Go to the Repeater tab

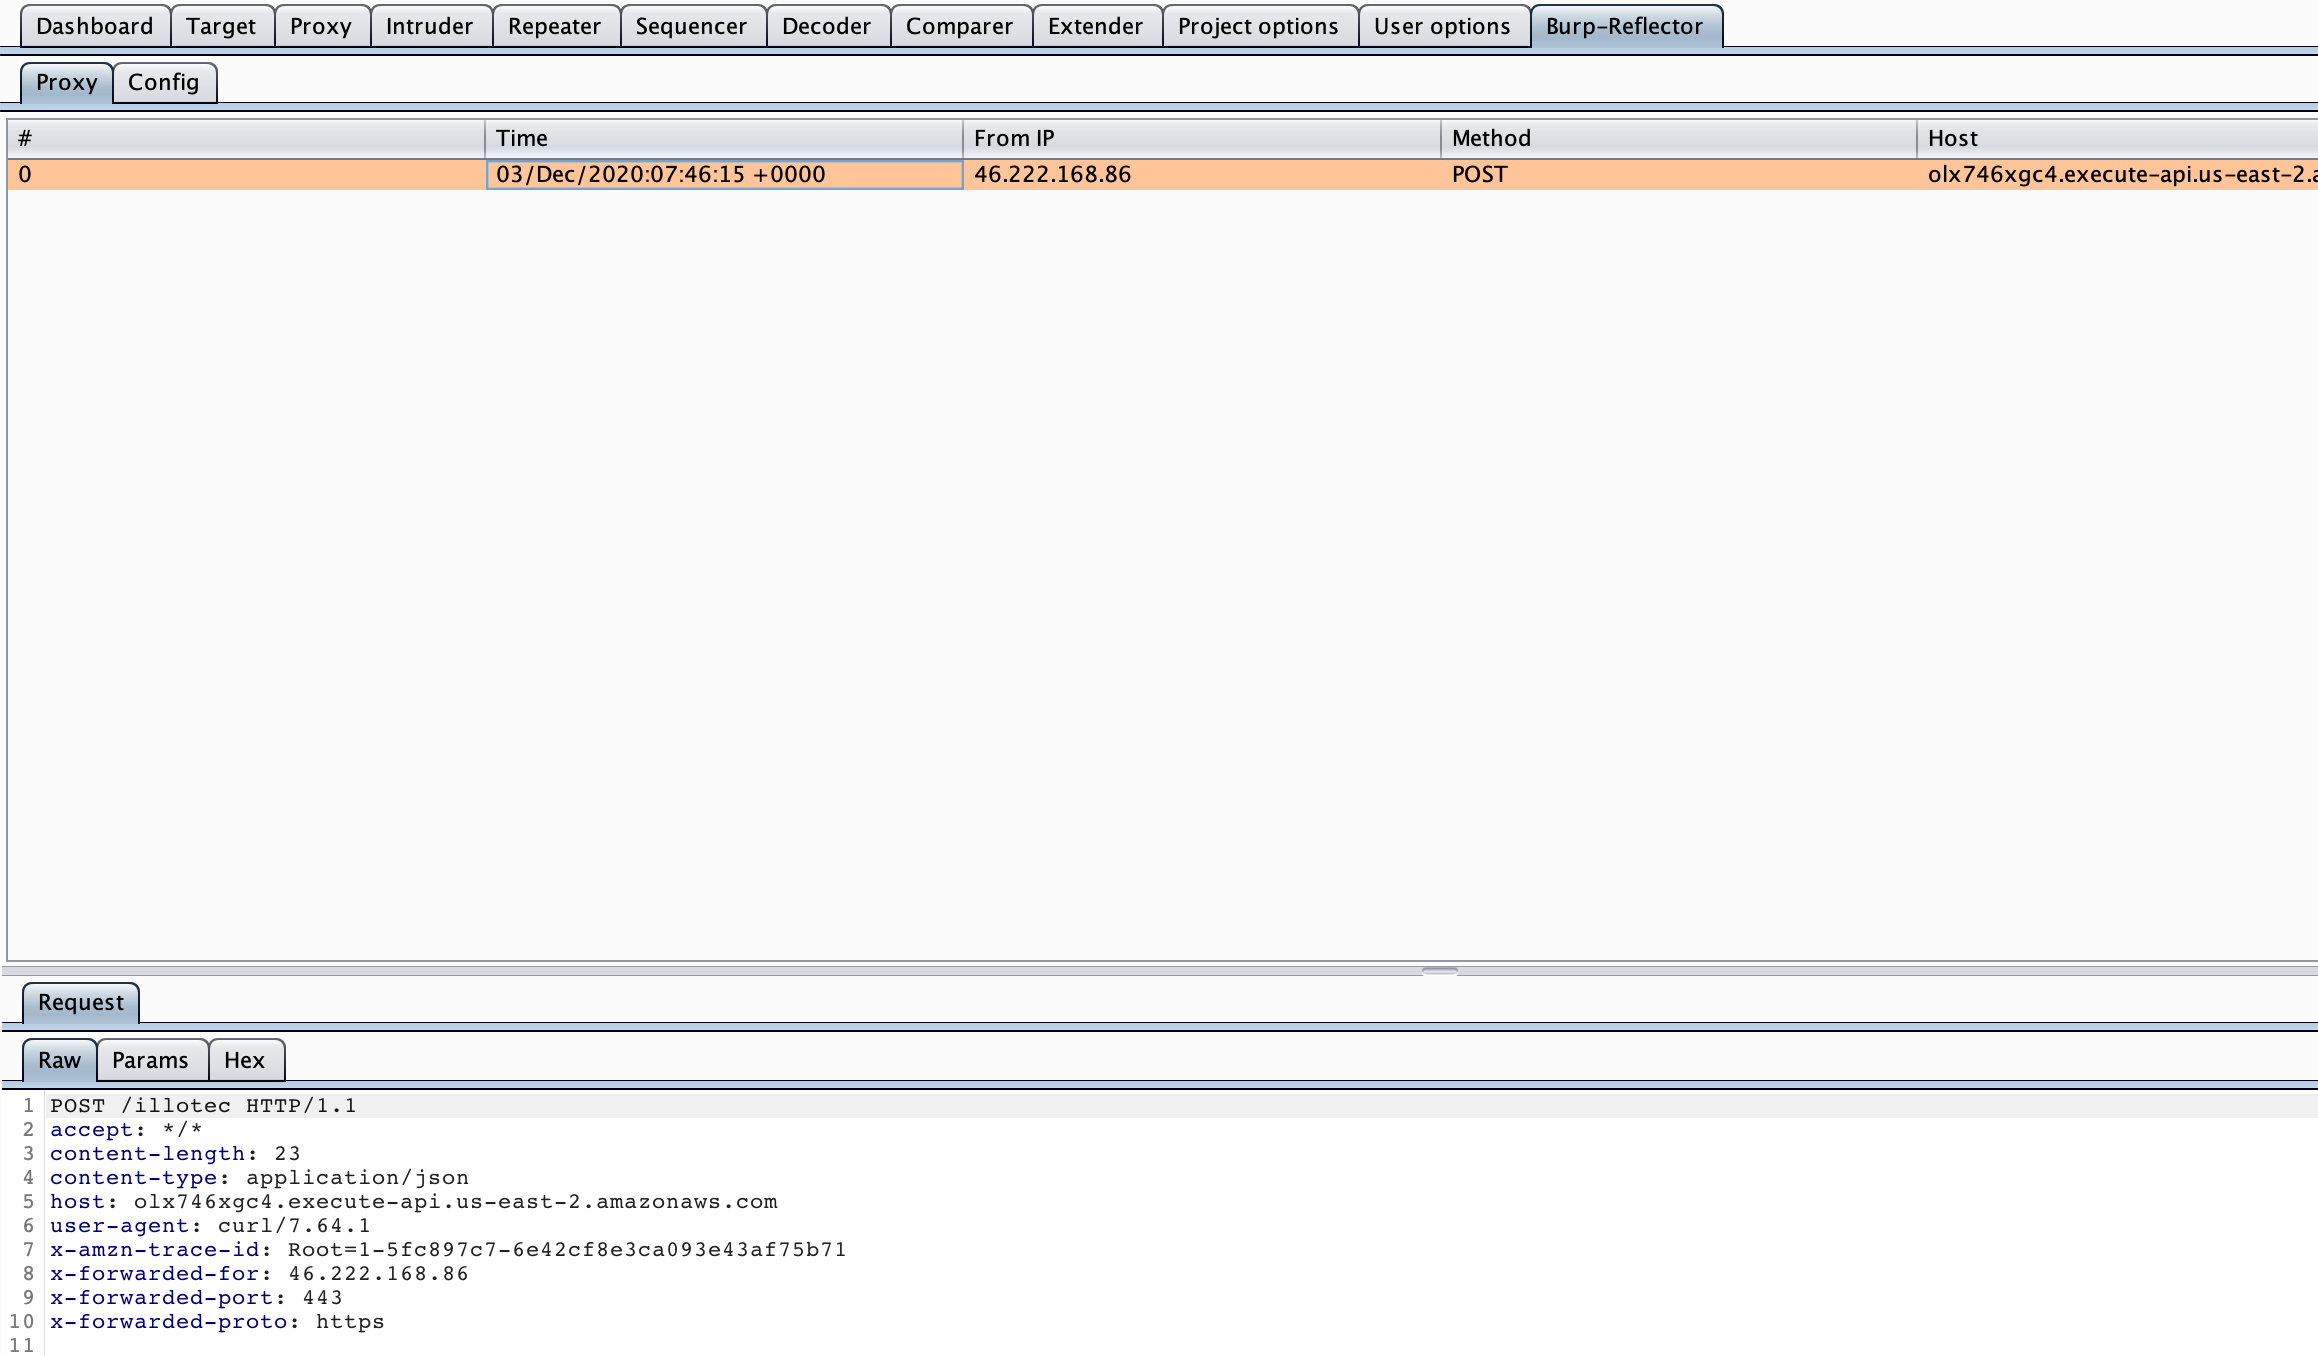(554, 26)
